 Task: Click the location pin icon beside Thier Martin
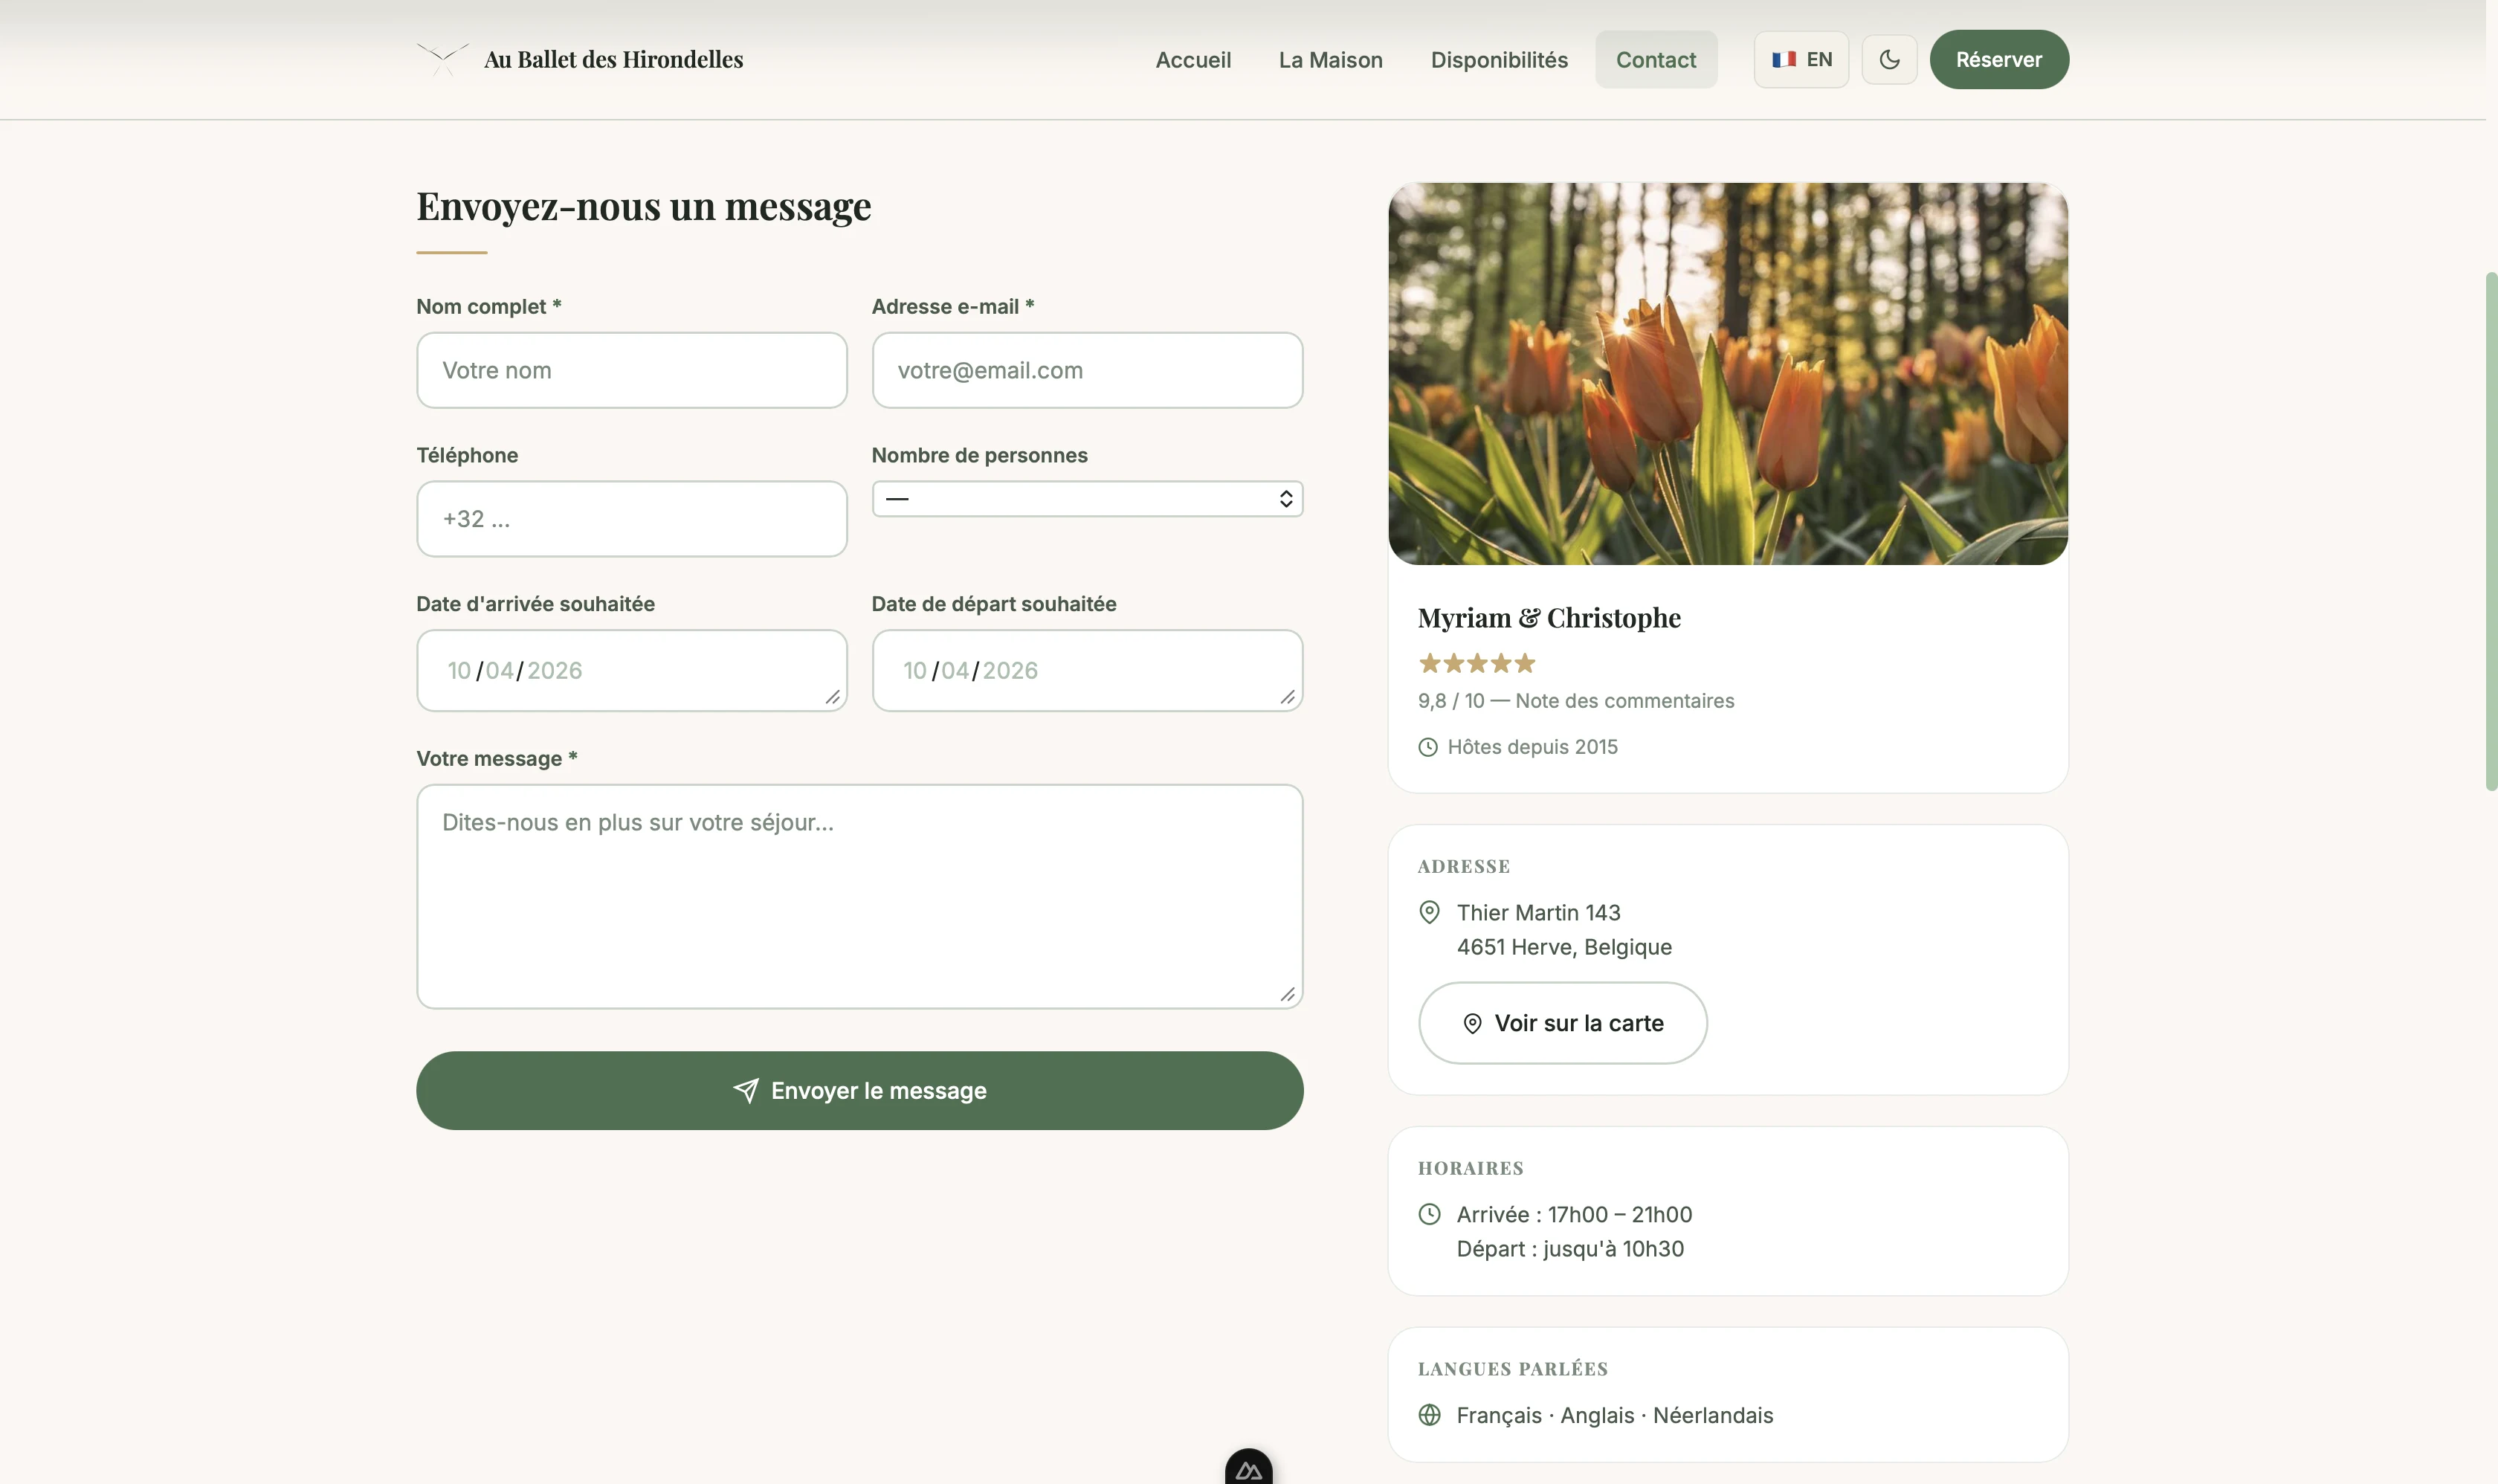click(x=1429, y=912)
